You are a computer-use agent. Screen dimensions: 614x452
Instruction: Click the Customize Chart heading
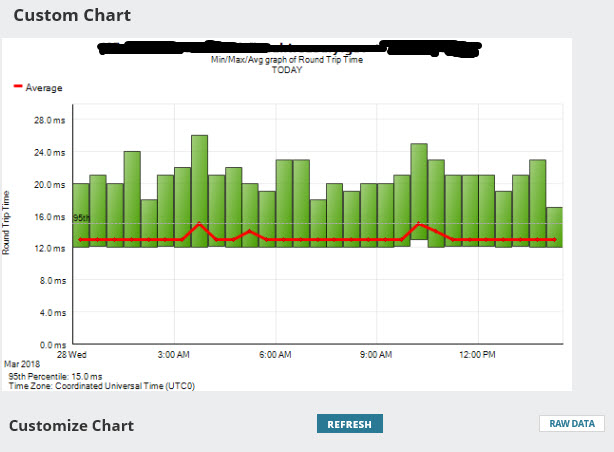pos(72,426)
